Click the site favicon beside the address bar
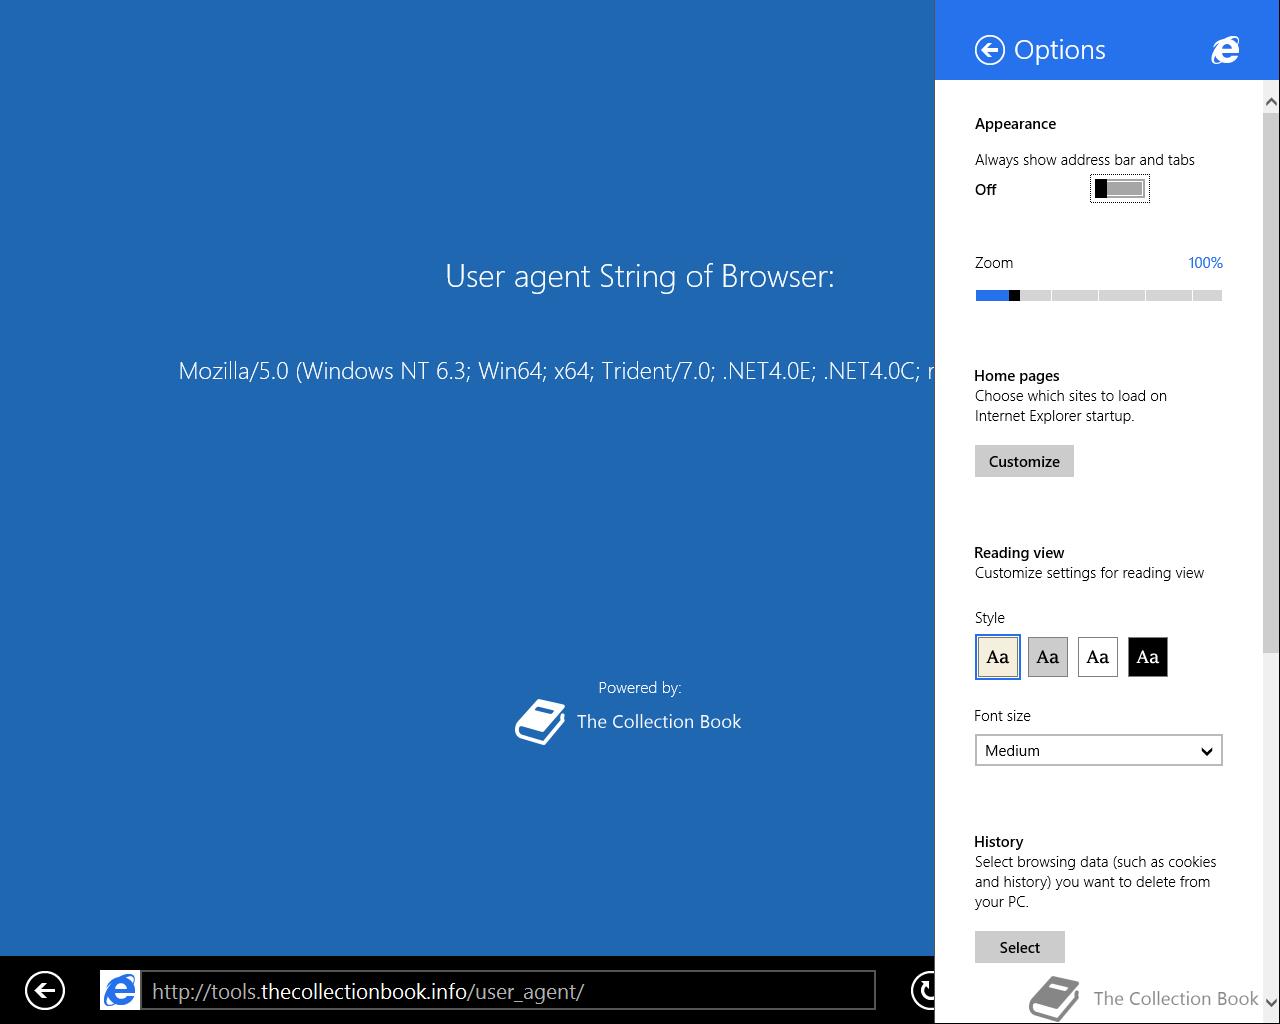The height and width of the screenshot is (1024, 1280). [x=120, y=990]
